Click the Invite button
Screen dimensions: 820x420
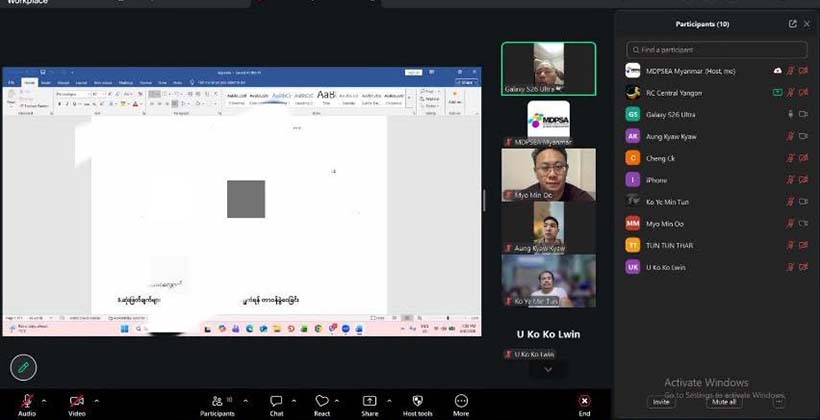661,402
